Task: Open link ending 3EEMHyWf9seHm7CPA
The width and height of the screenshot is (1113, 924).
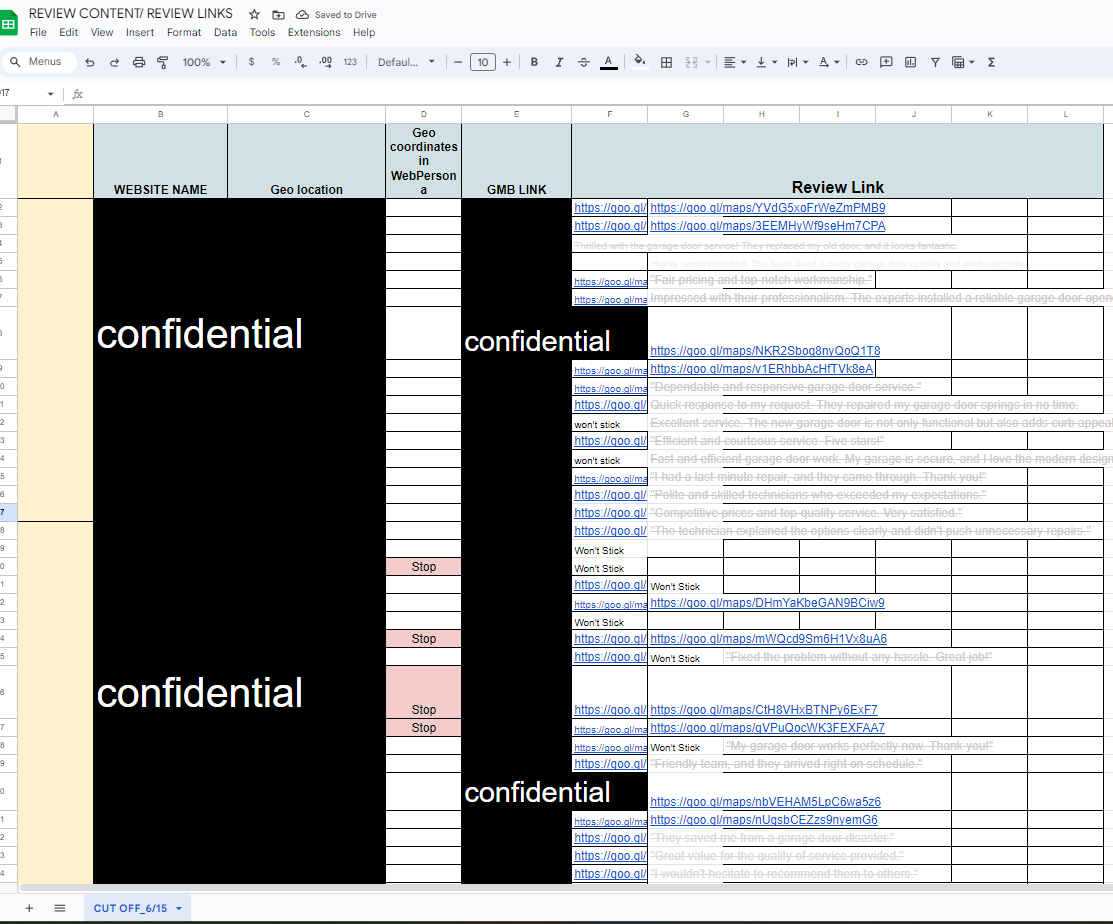Action: click(767, 226)
